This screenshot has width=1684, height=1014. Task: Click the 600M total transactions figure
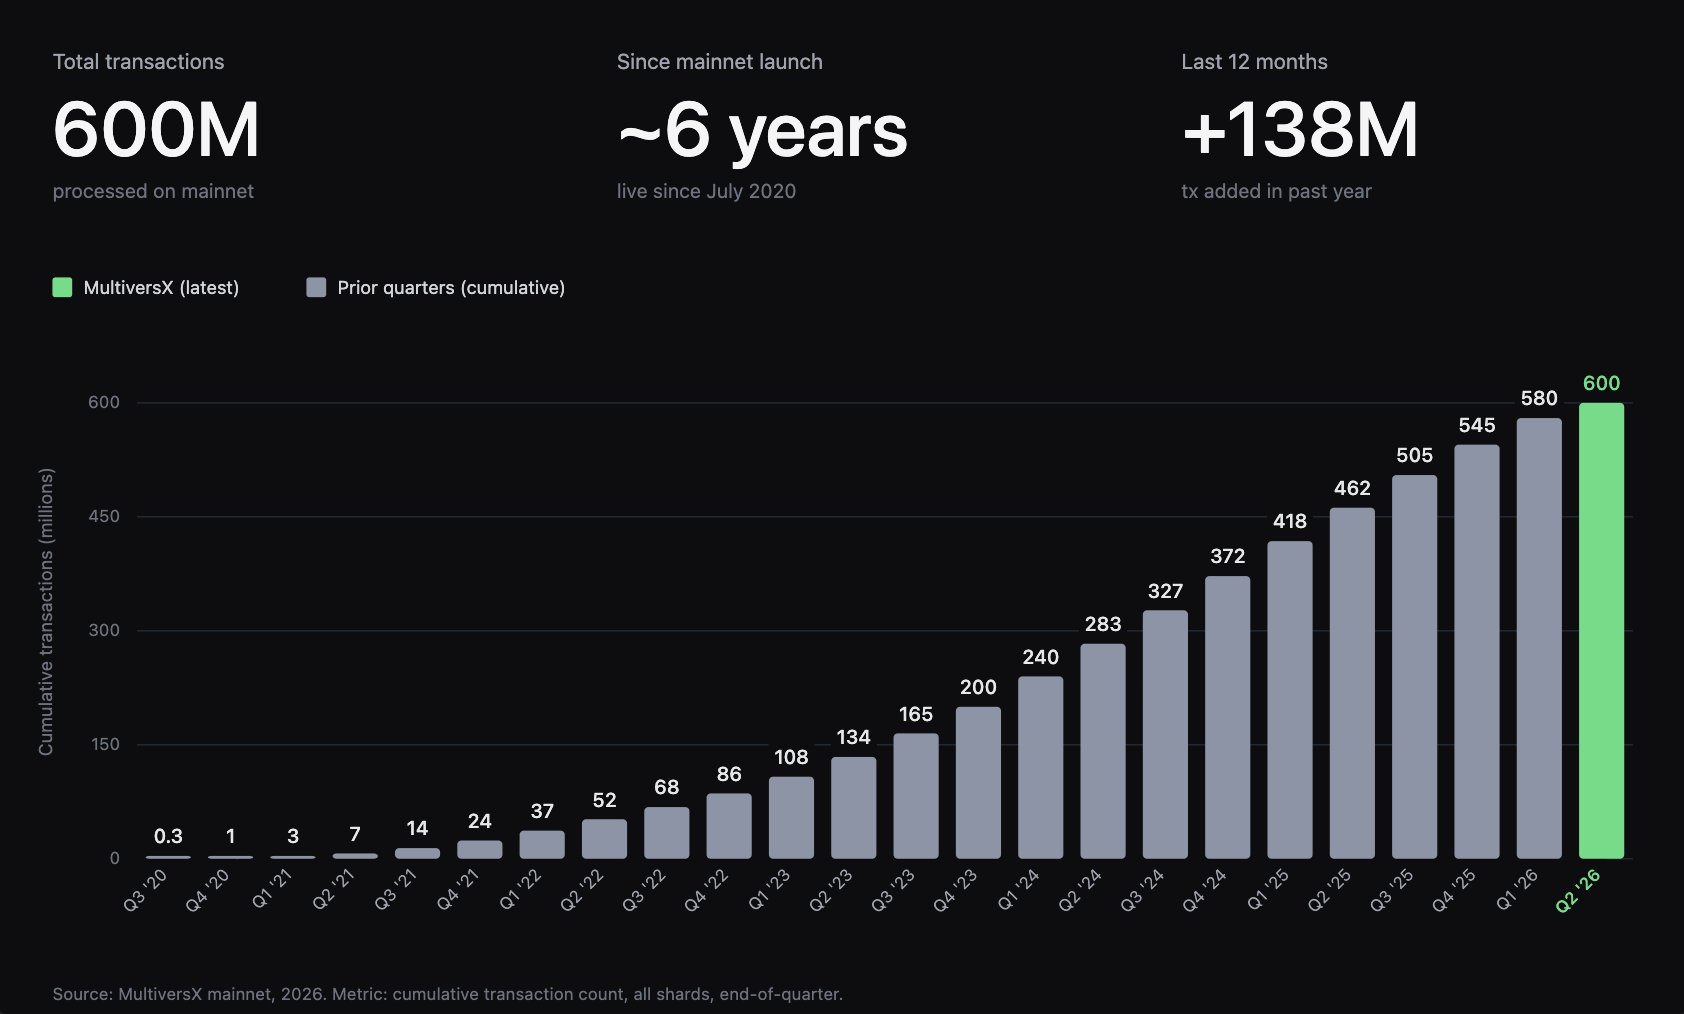156,130
